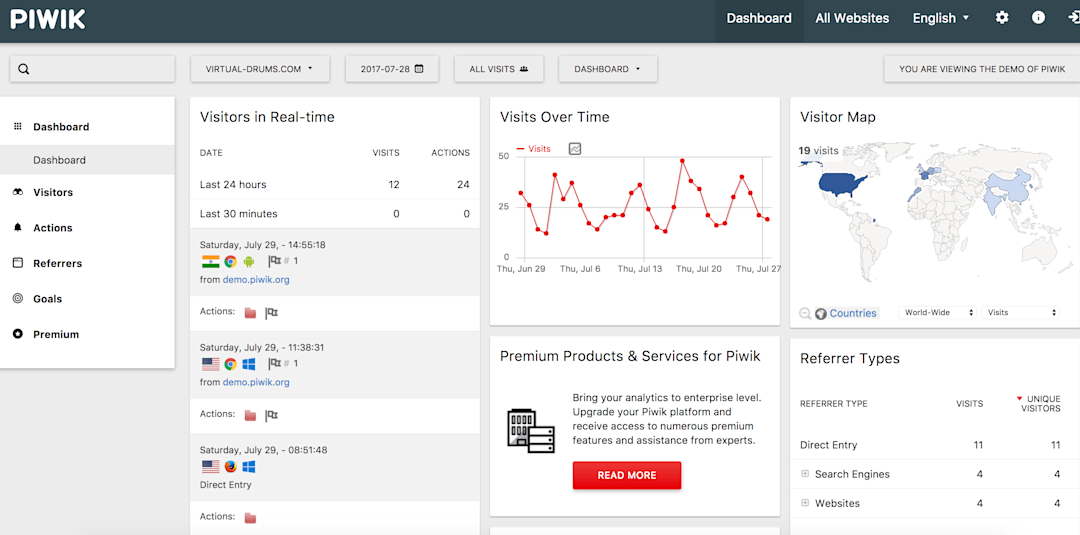Click Windows icon in 11:38:31 visit
The height and width of the screenshot is (535, 1080).
(249, 364)
